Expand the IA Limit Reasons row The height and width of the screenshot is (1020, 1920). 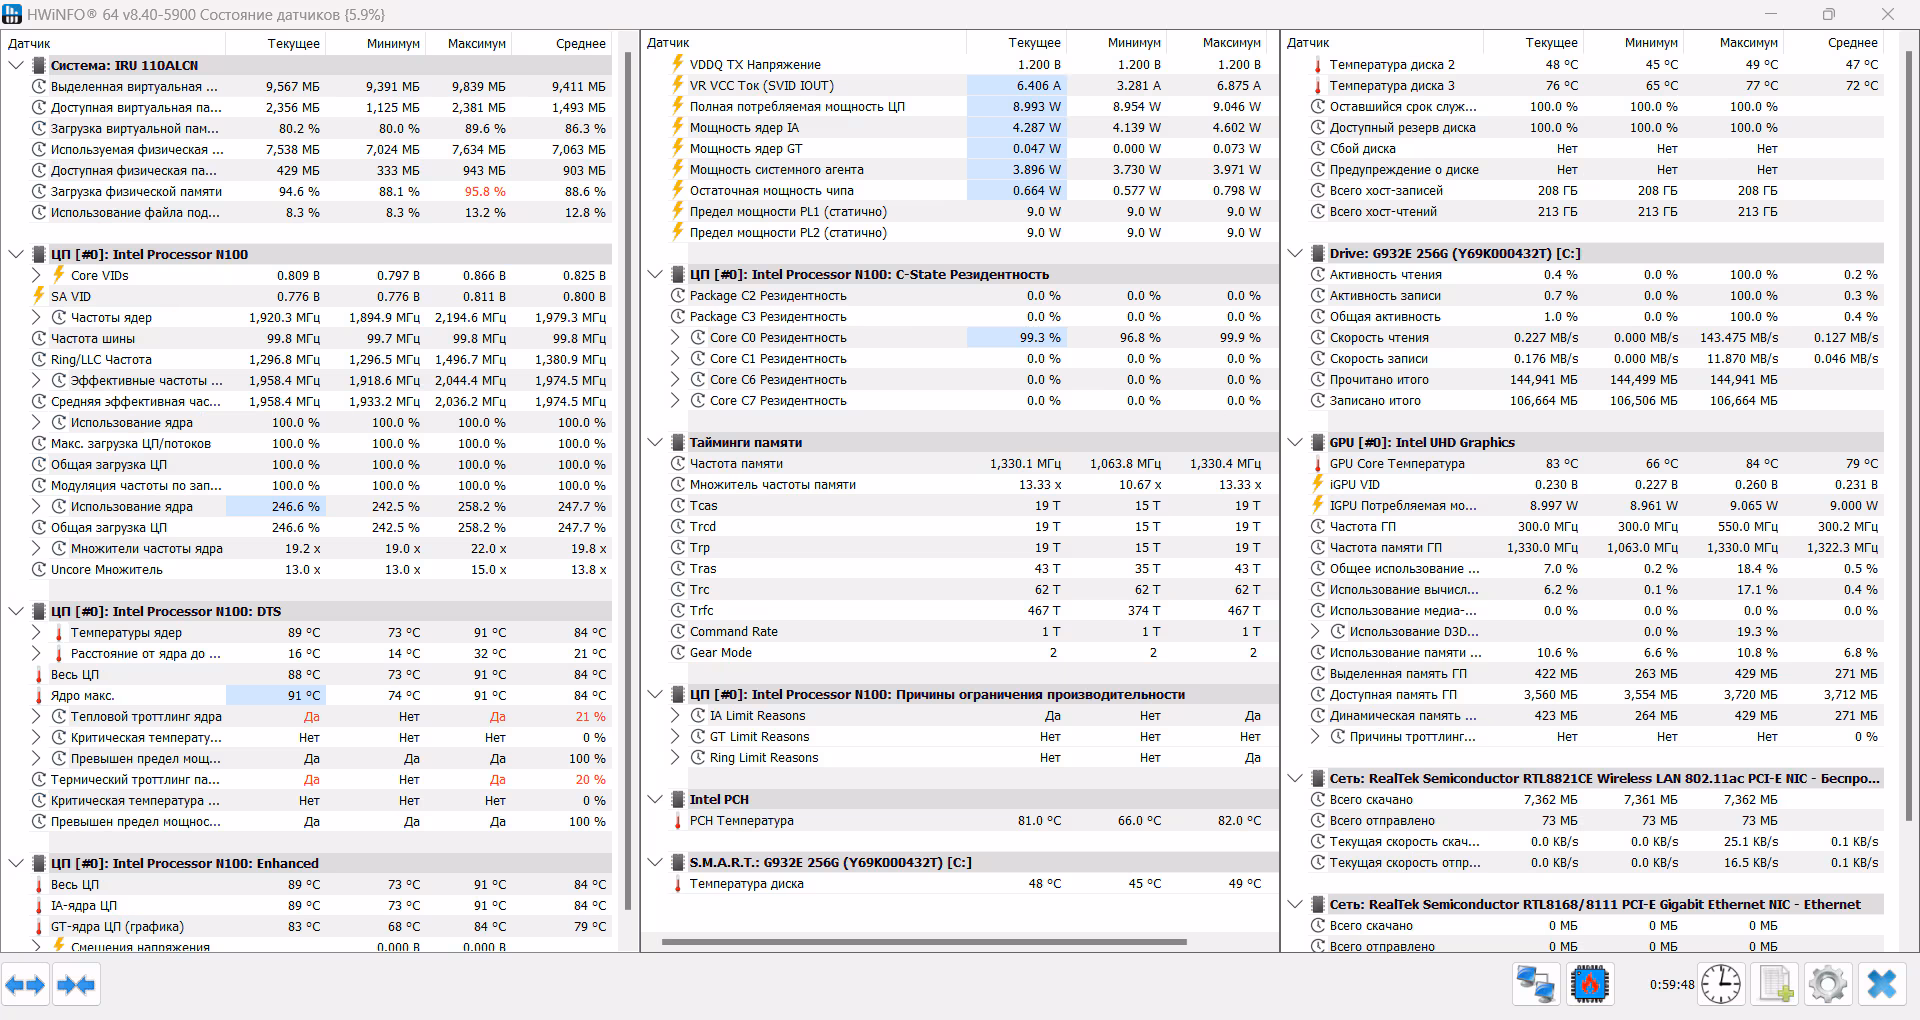676,716
